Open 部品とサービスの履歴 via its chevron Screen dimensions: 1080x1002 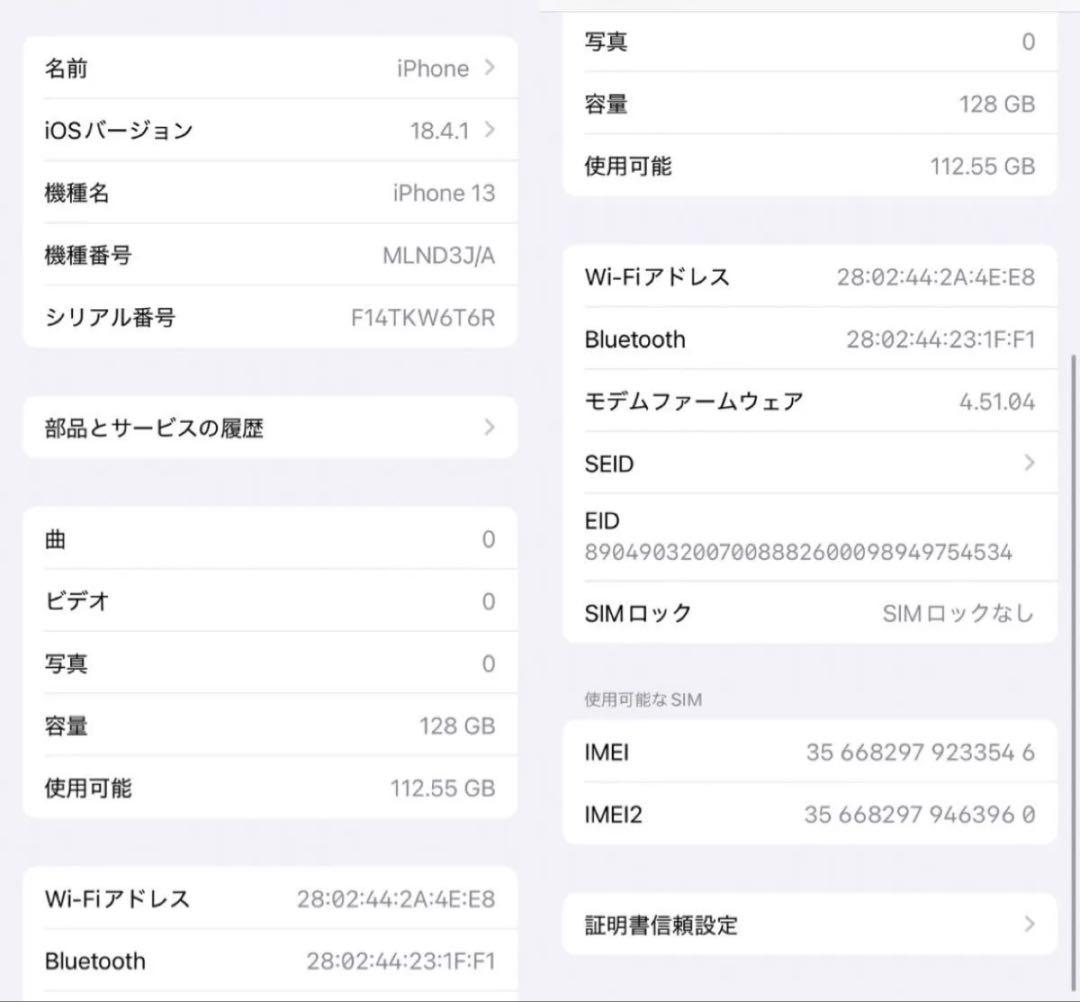(489, 427)
